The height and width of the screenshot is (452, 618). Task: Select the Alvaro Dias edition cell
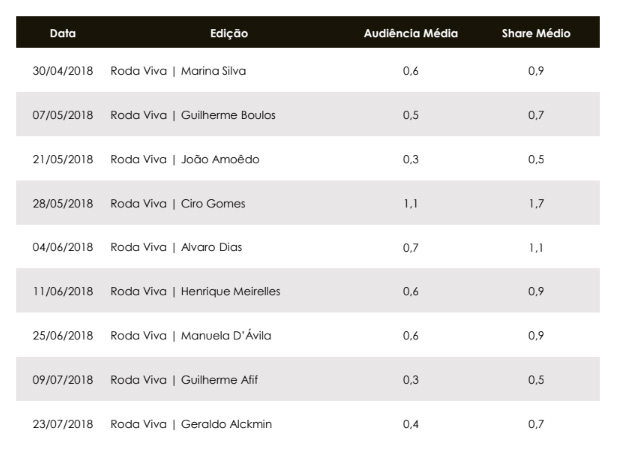tap(176, 247)
